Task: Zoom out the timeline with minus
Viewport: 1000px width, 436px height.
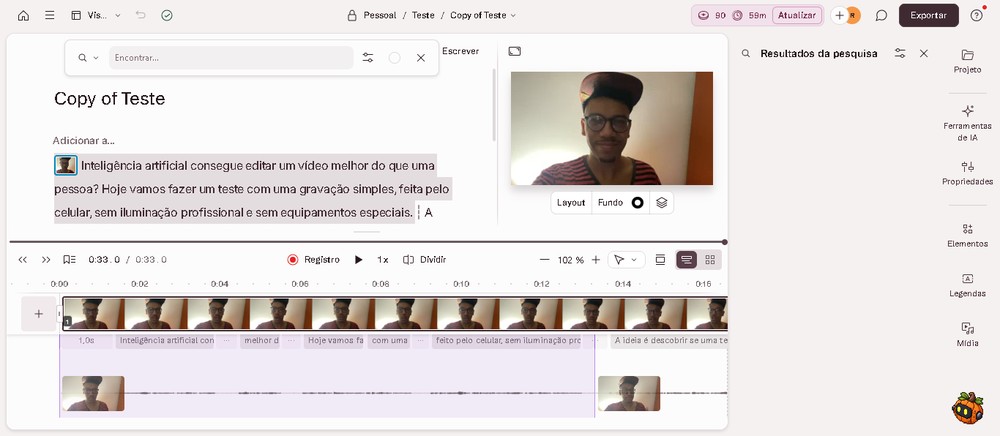Action: (544, 259)
